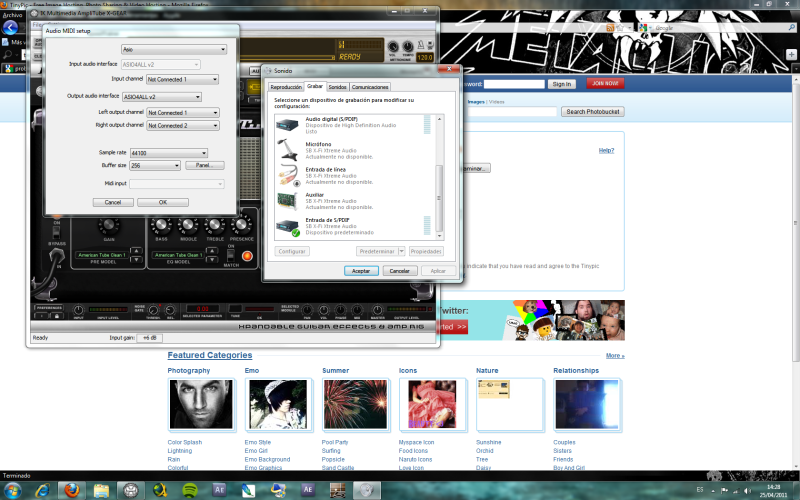Click Sign In on the TinyPic page

tap(562, 84)
